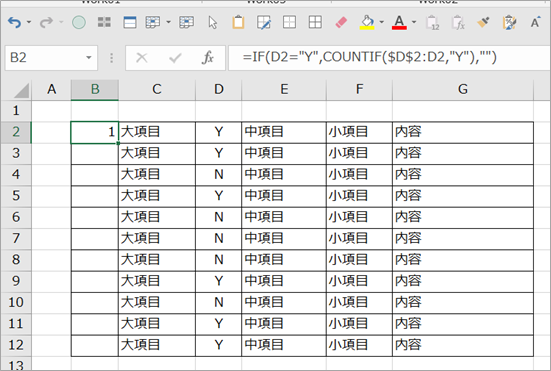Viewport: 551px width, 371px height.
Task: Click cell B2 containing 1
Action: [95, 132]
